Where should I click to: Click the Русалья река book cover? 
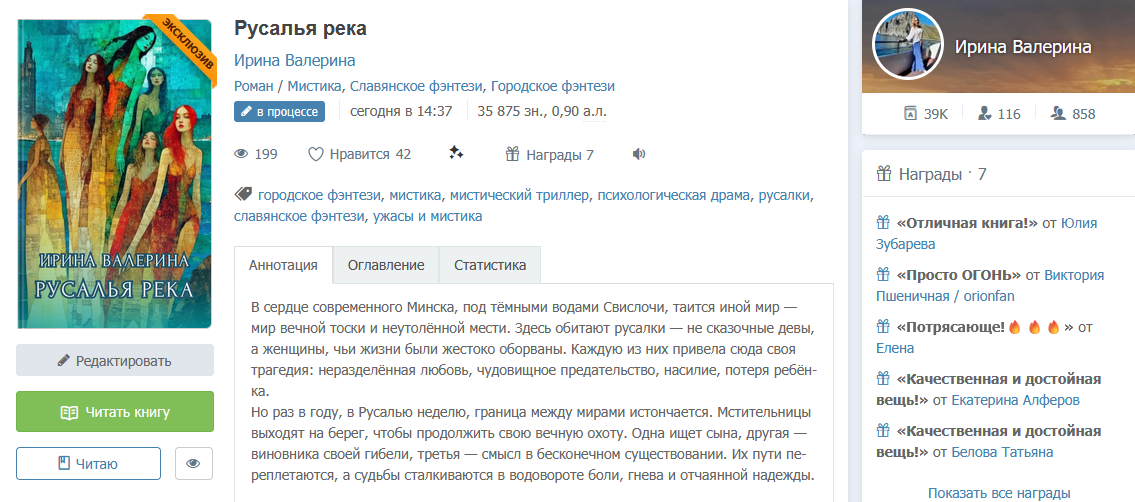115,174
